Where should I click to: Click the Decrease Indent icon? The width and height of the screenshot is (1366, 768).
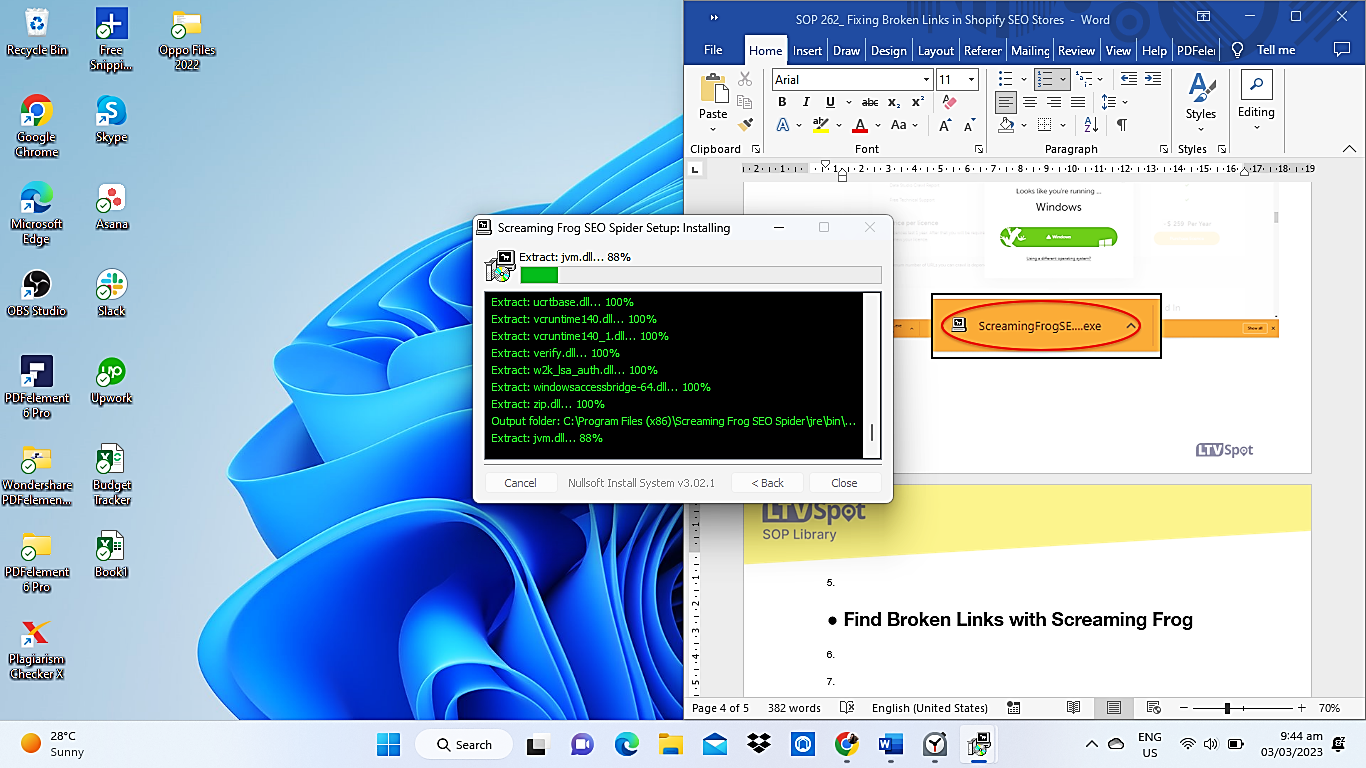[x=1128, y=79]
